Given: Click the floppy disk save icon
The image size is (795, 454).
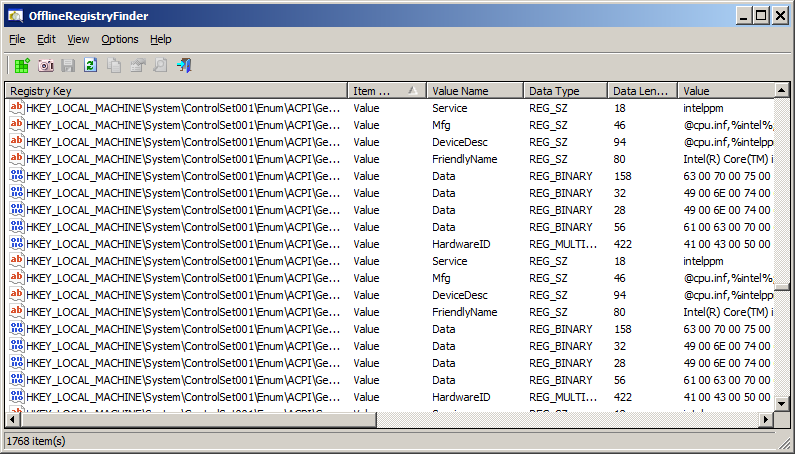Looking at the screenshot, I should tap(68, 65).
